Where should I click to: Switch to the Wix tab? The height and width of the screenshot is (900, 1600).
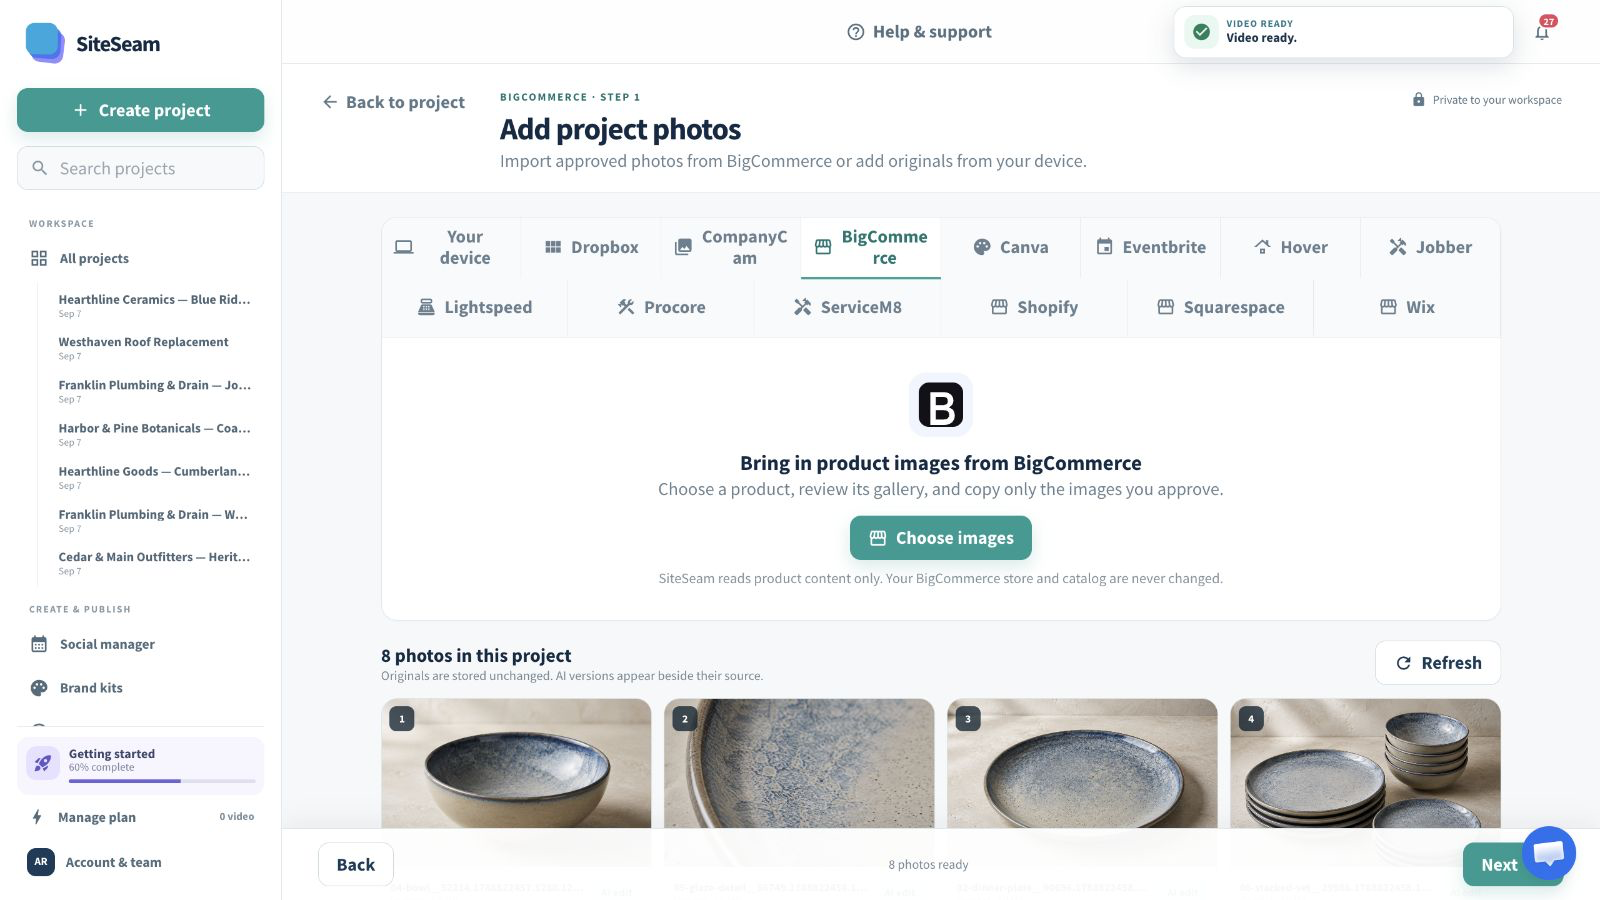pyautogui.click(x=1407, y=307)
